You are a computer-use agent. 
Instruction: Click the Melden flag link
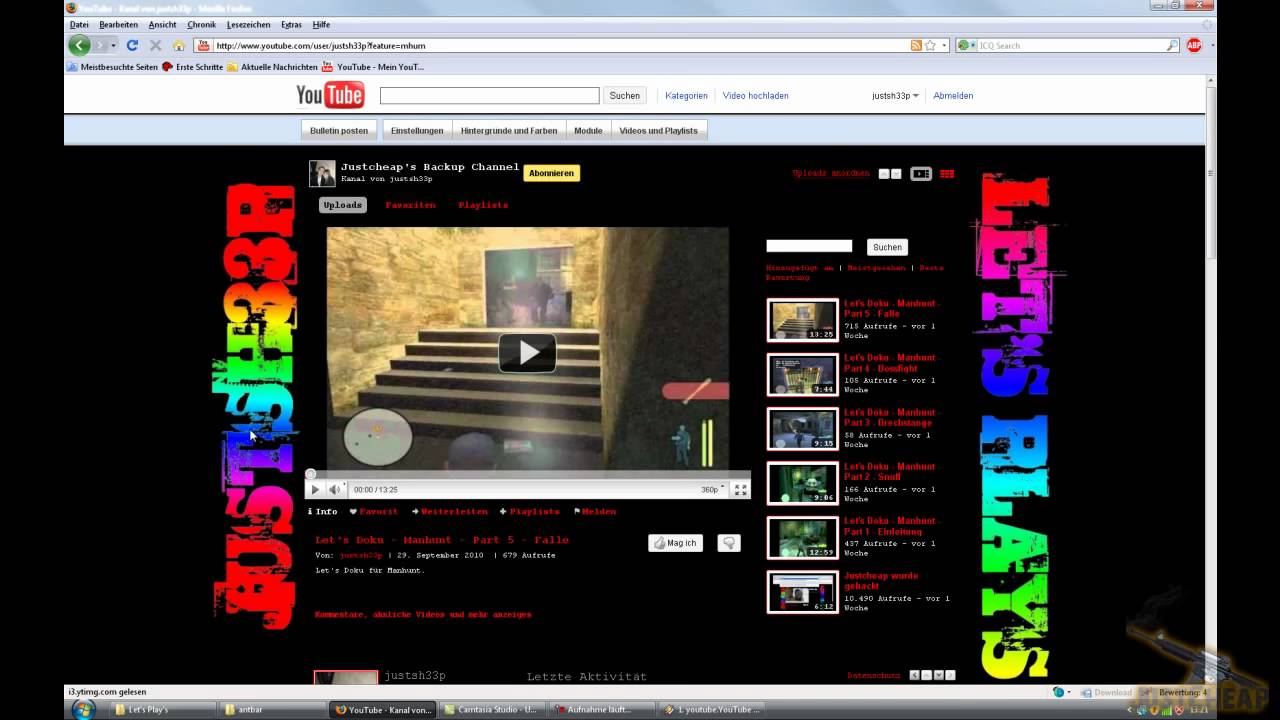[x=595, y=511]
